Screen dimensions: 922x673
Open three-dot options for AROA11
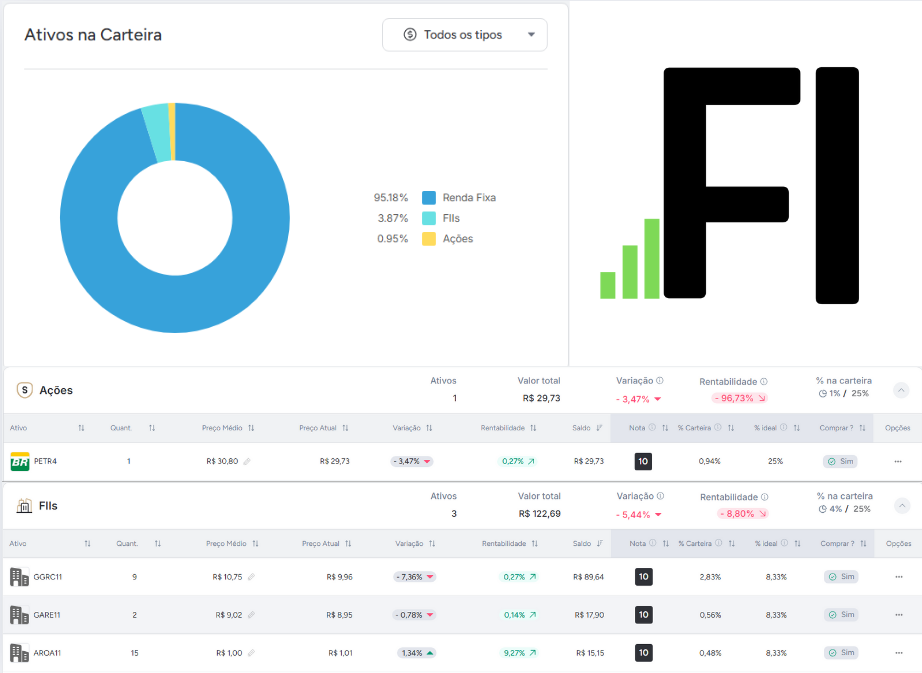point(898,653)
